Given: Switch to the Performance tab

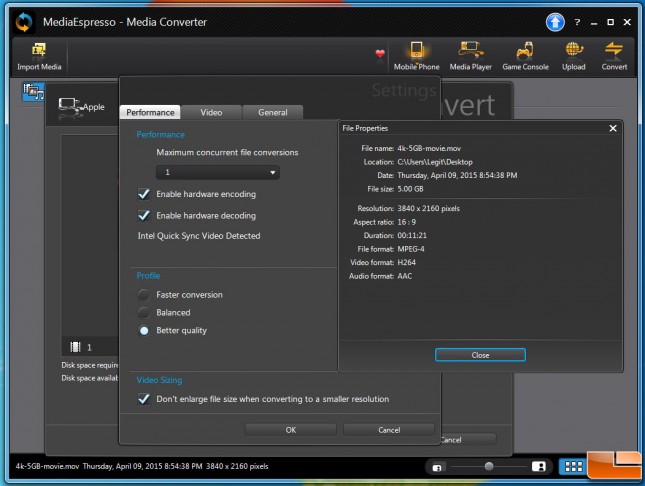Looking at the screenshot, I should 150,112.
